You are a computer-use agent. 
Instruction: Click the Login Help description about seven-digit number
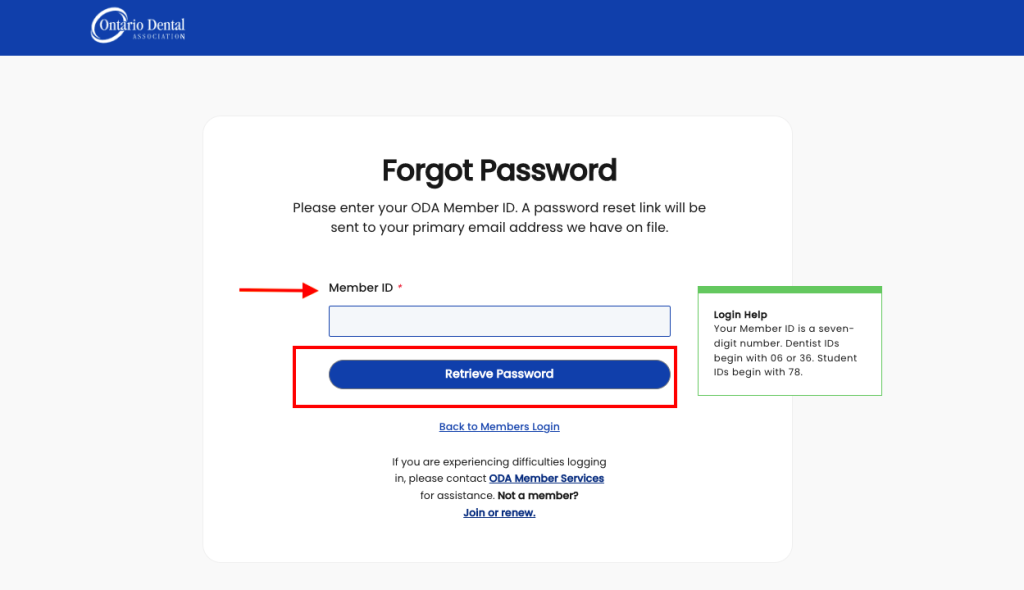784,336
